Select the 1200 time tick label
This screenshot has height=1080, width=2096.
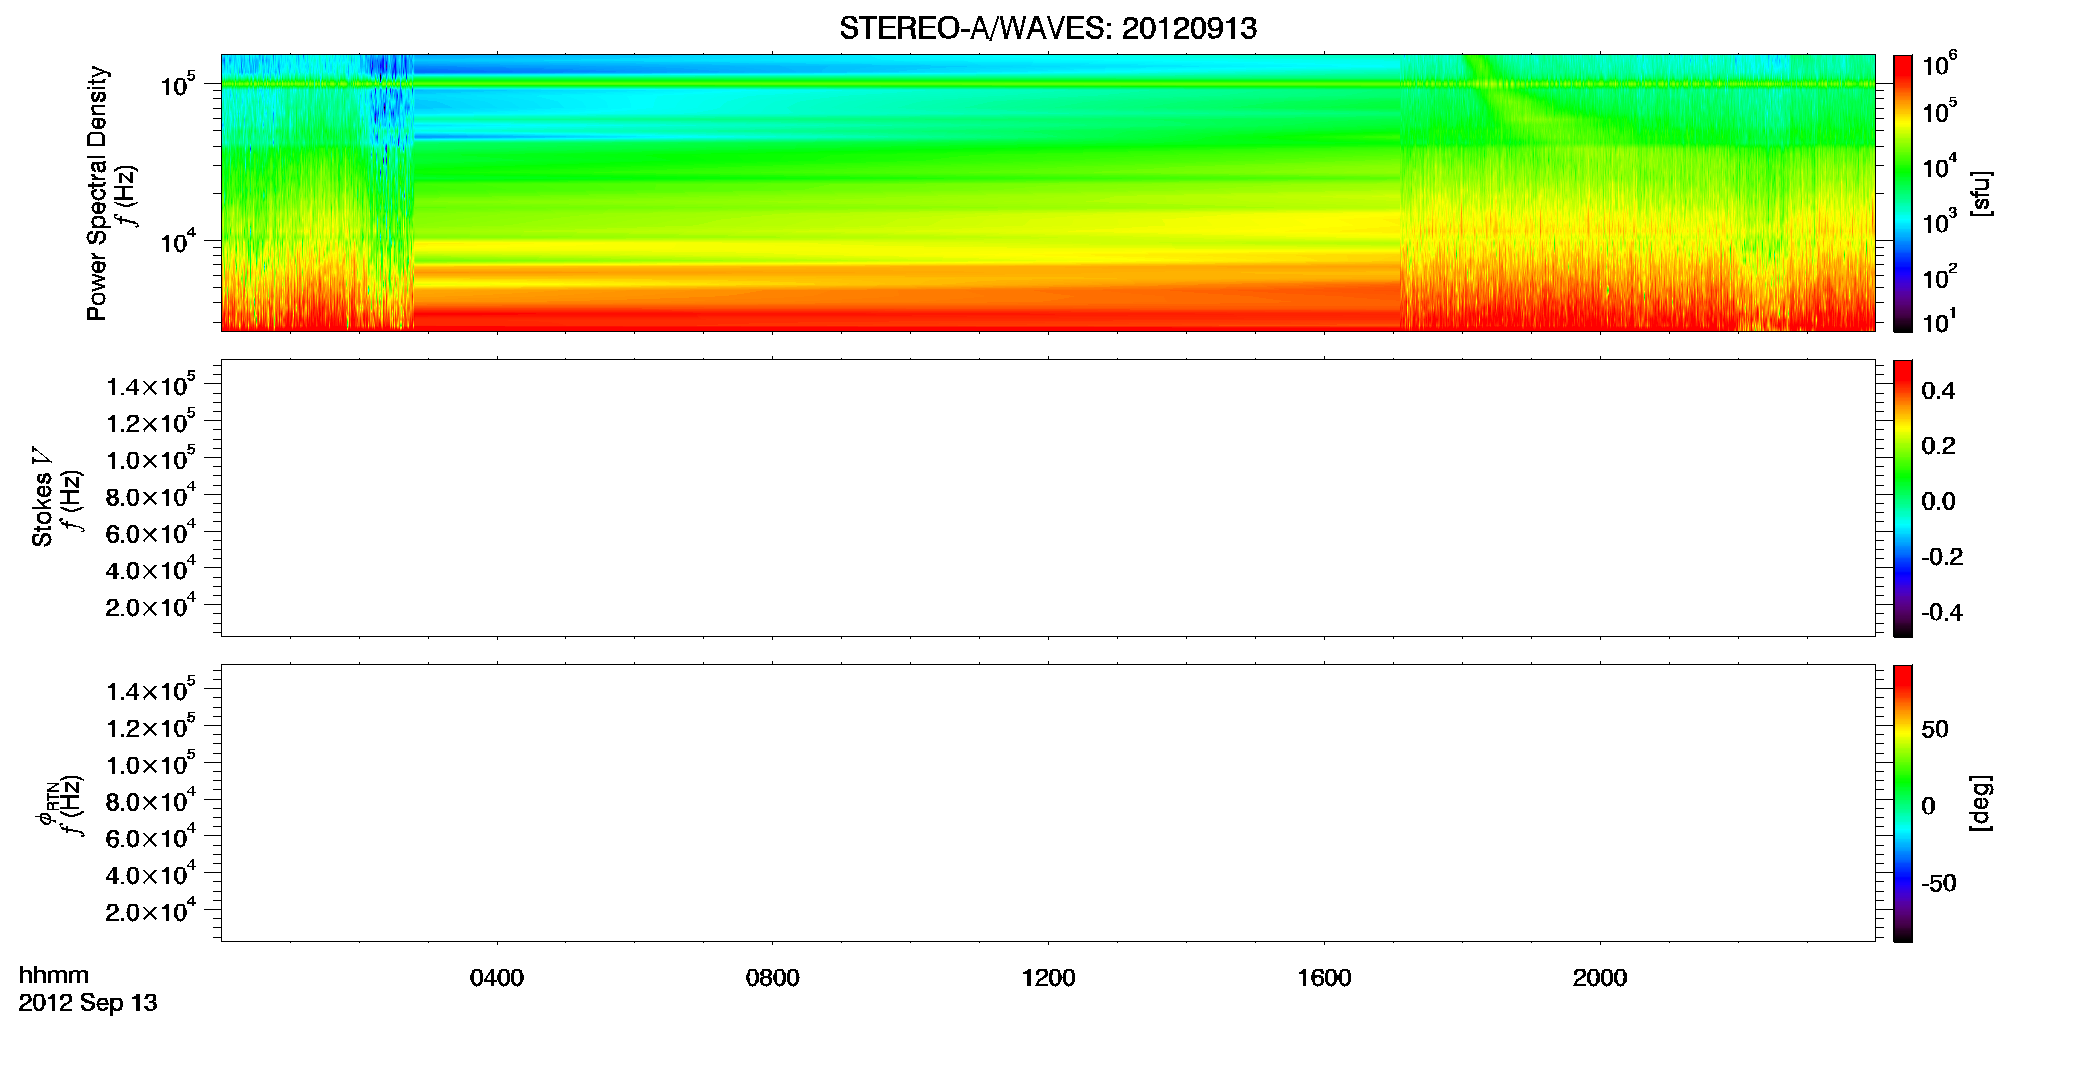coord(1049,978)
